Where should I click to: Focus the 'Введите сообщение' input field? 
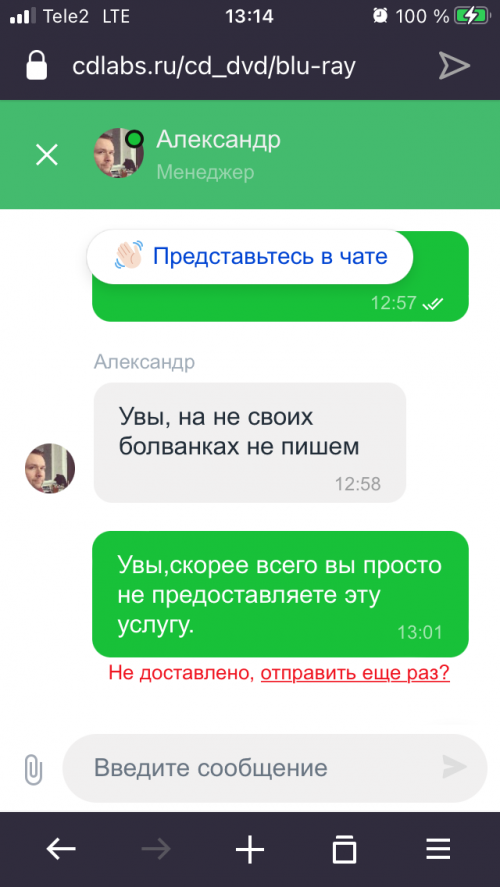point(275,768)
